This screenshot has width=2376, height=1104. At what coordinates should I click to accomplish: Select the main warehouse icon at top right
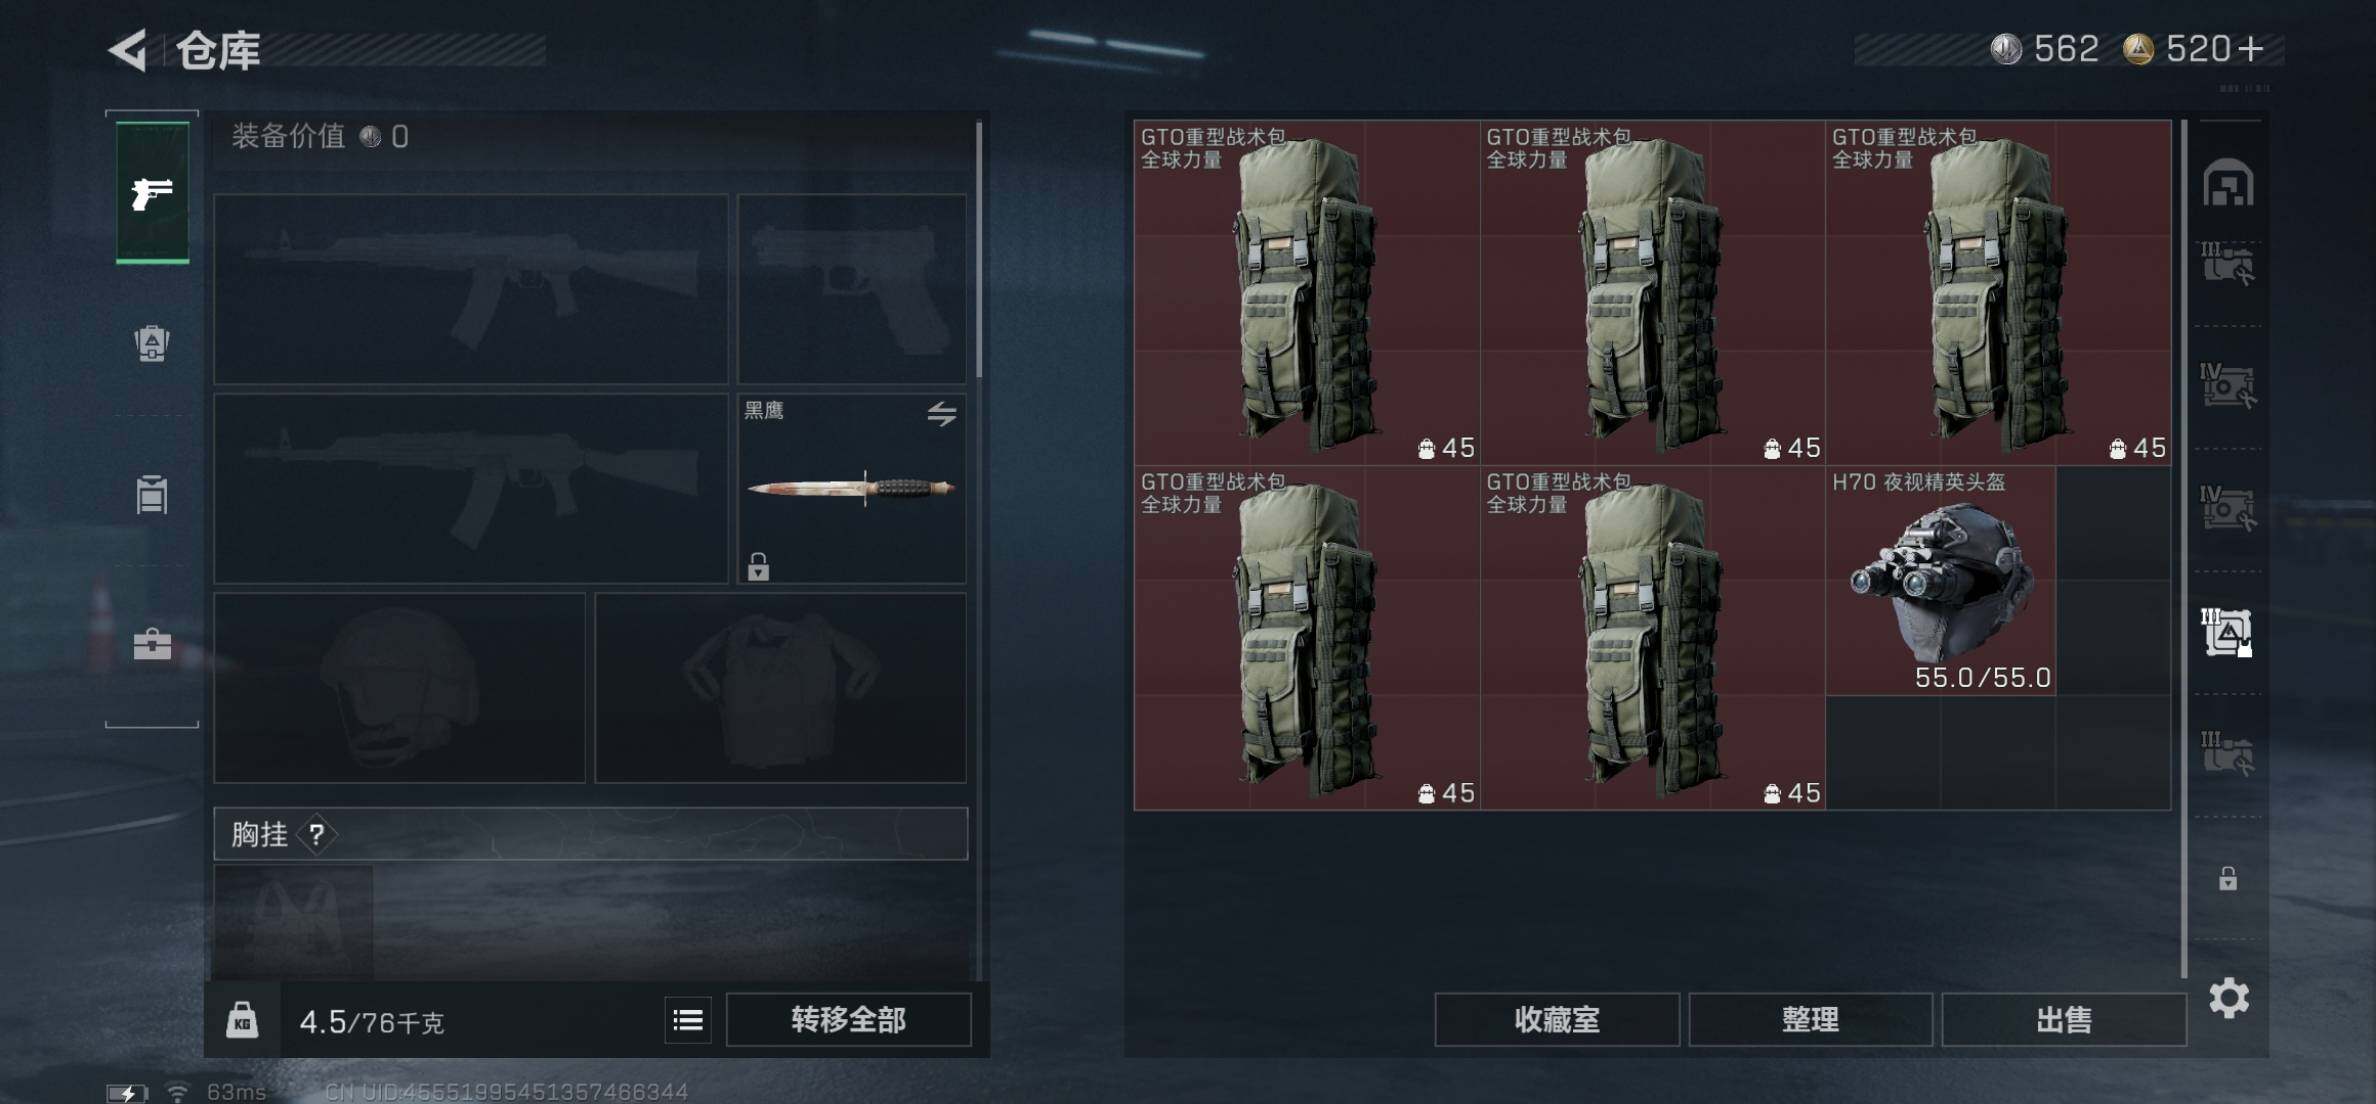[x=2228, y=183]
